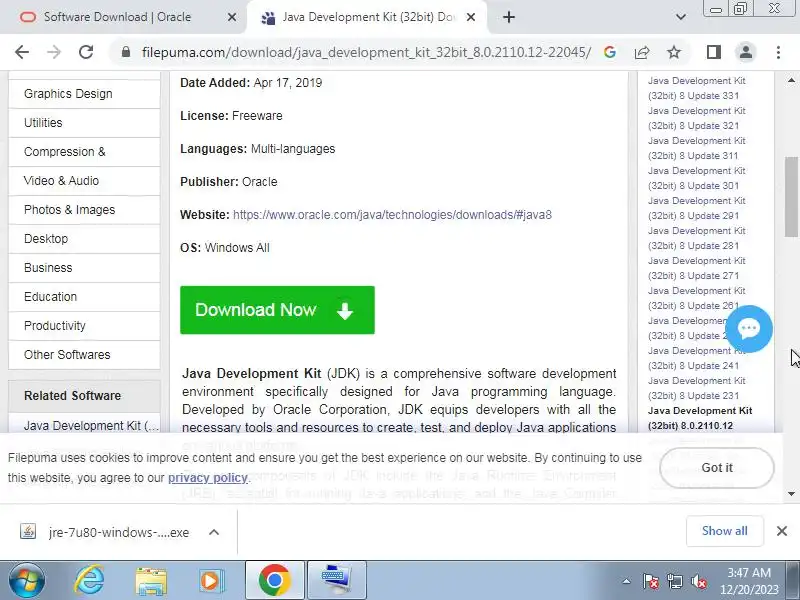Open on-screen keyboard taskbar app
Viewport: 800px width, 600px height.
(337, 581)
